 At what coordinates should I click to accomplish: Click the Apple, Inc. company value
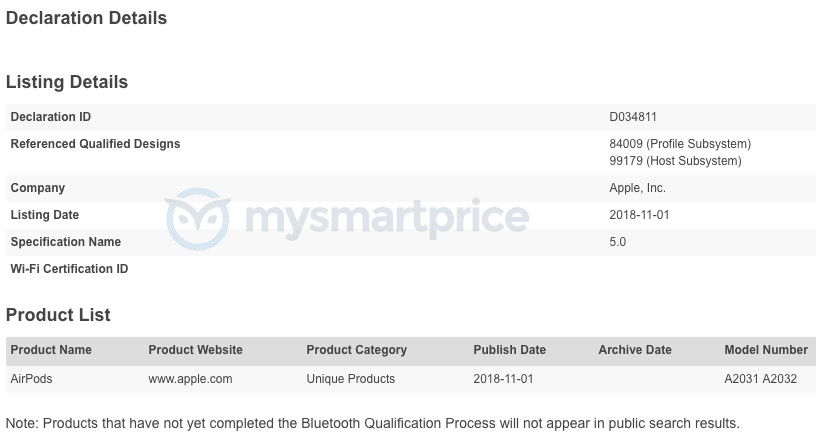coord(638,188)
